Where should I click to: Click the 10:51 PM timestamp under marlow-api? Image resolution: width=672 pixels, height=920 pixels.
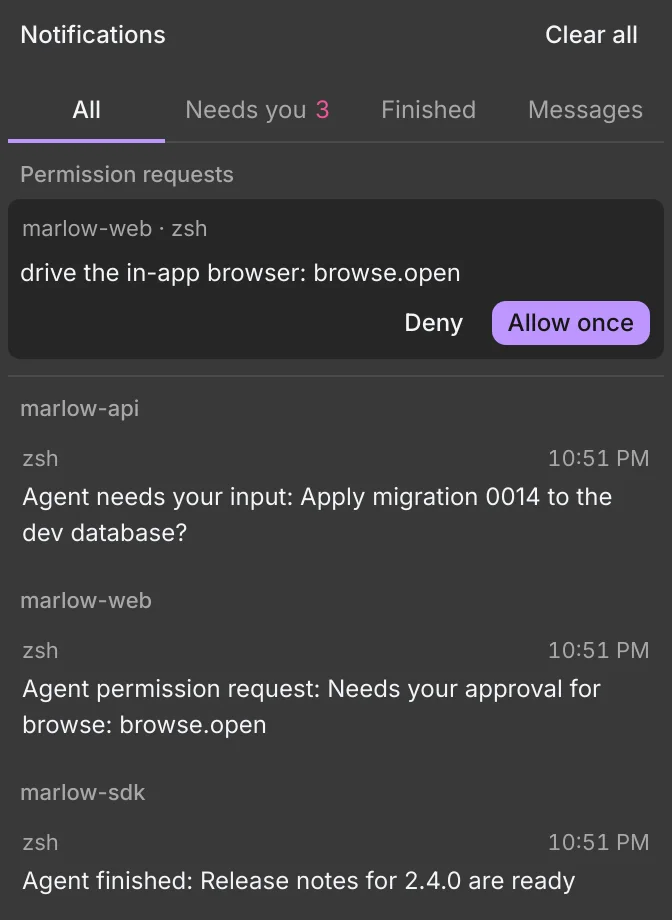click(x=598, y=459)
